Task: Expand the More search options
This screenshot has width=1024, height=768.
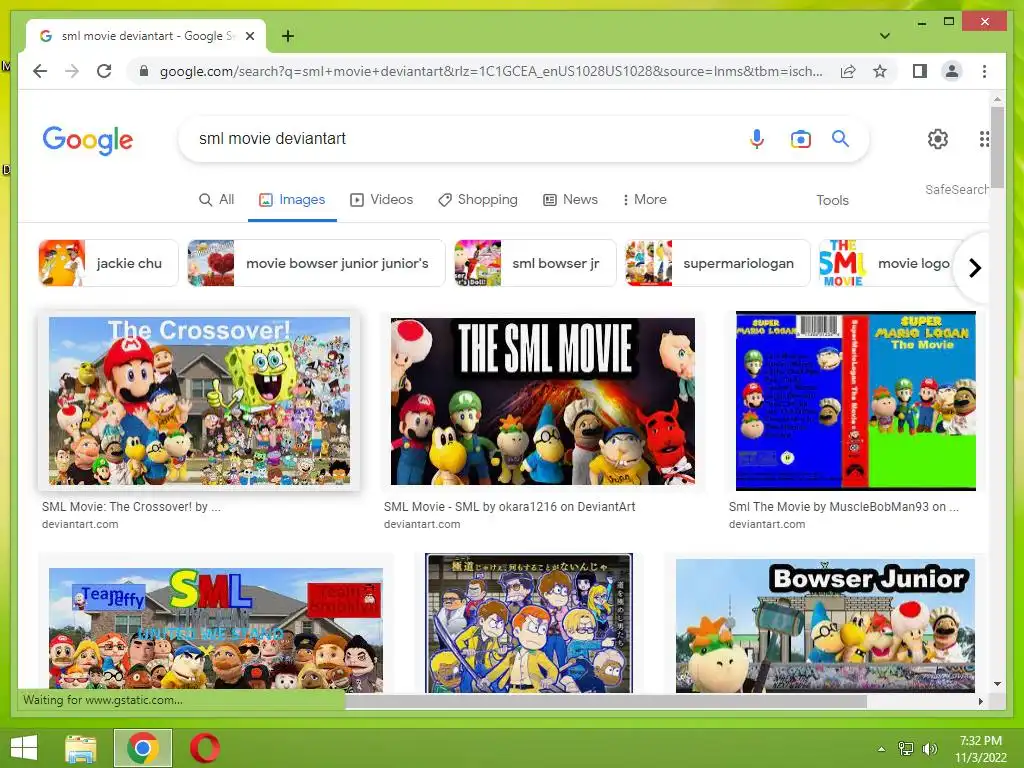Action: (x=645, y=200)
